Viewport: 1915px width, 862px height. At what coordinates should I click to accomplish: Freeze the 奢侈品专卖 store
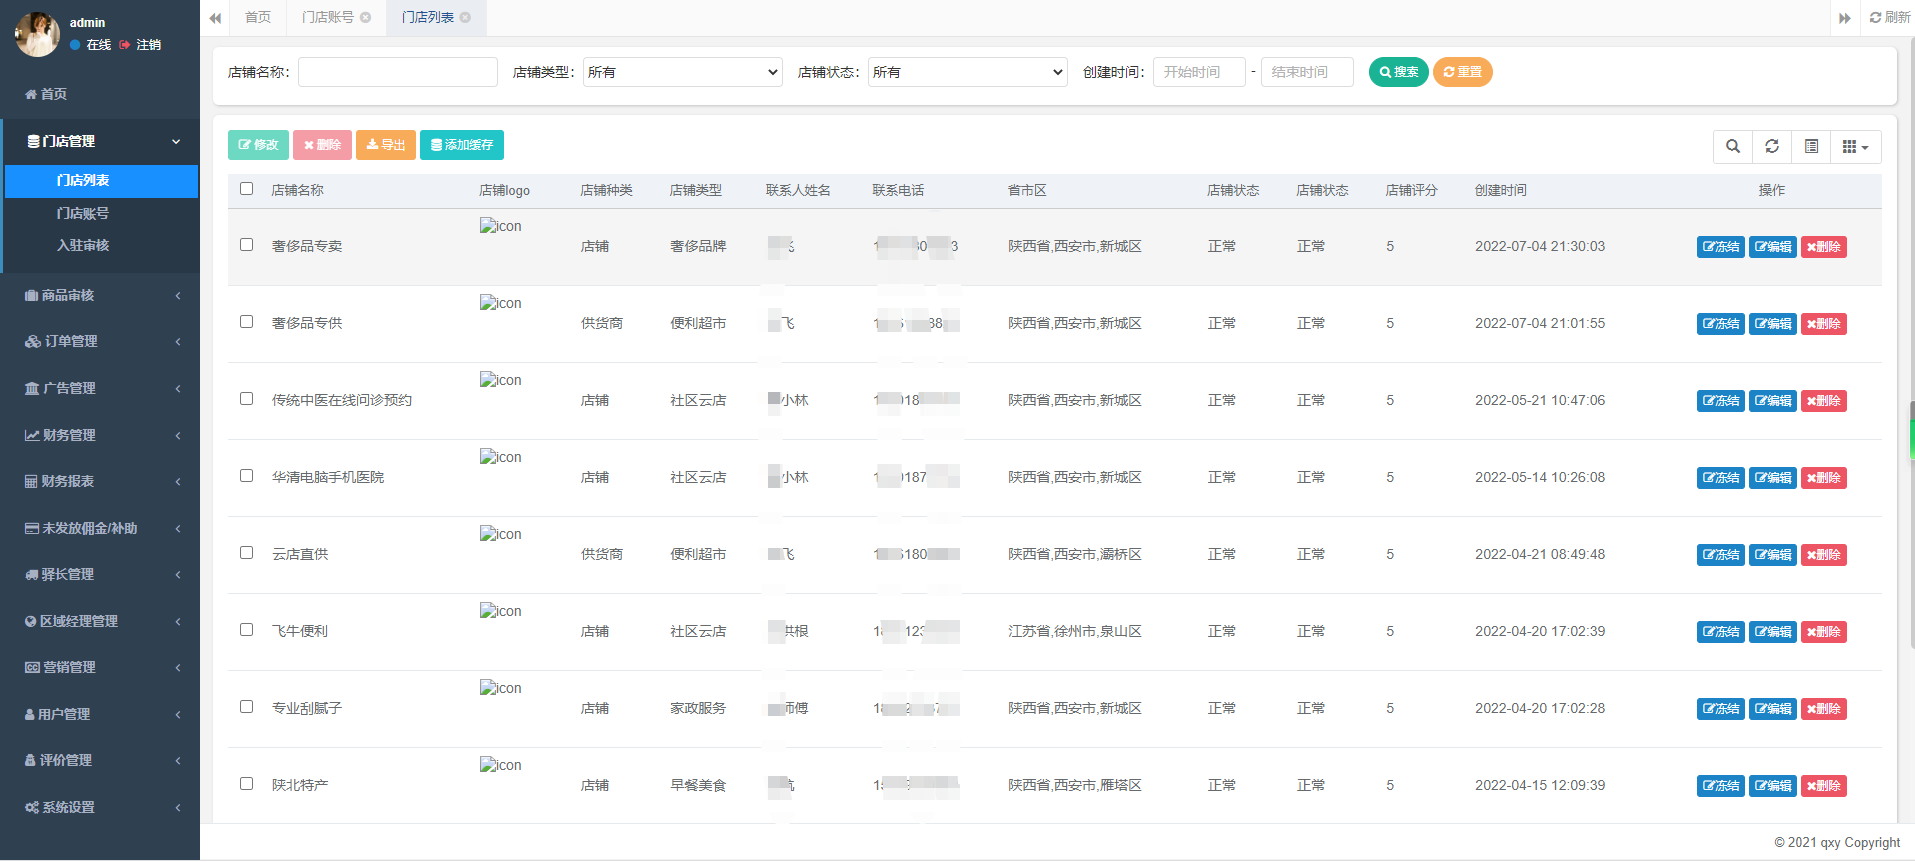tap(1720, 247)
